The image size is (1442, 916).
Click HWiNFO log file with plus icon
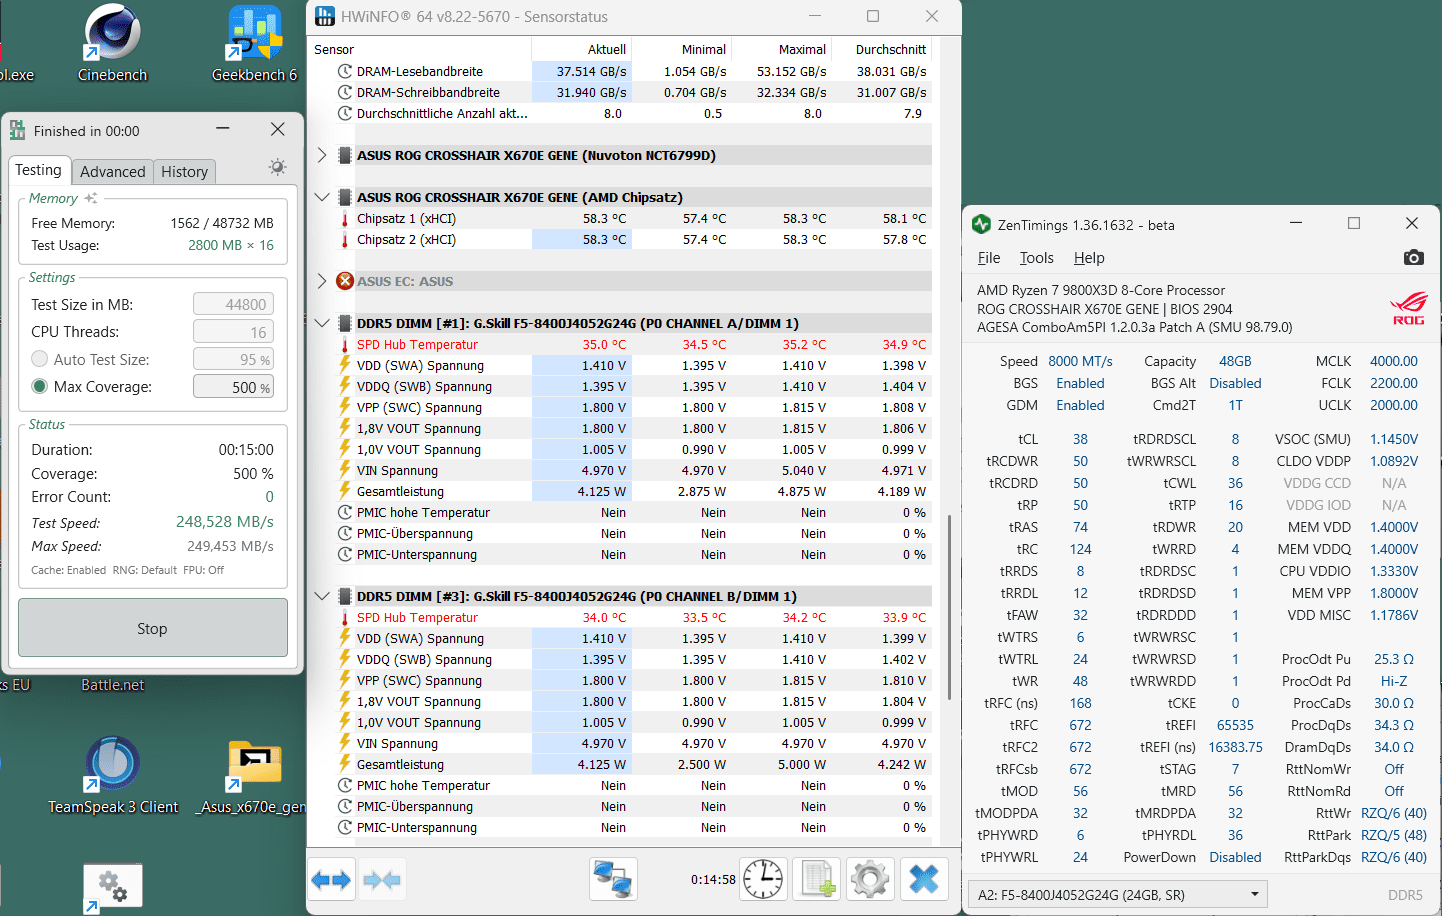pos(817,880)
